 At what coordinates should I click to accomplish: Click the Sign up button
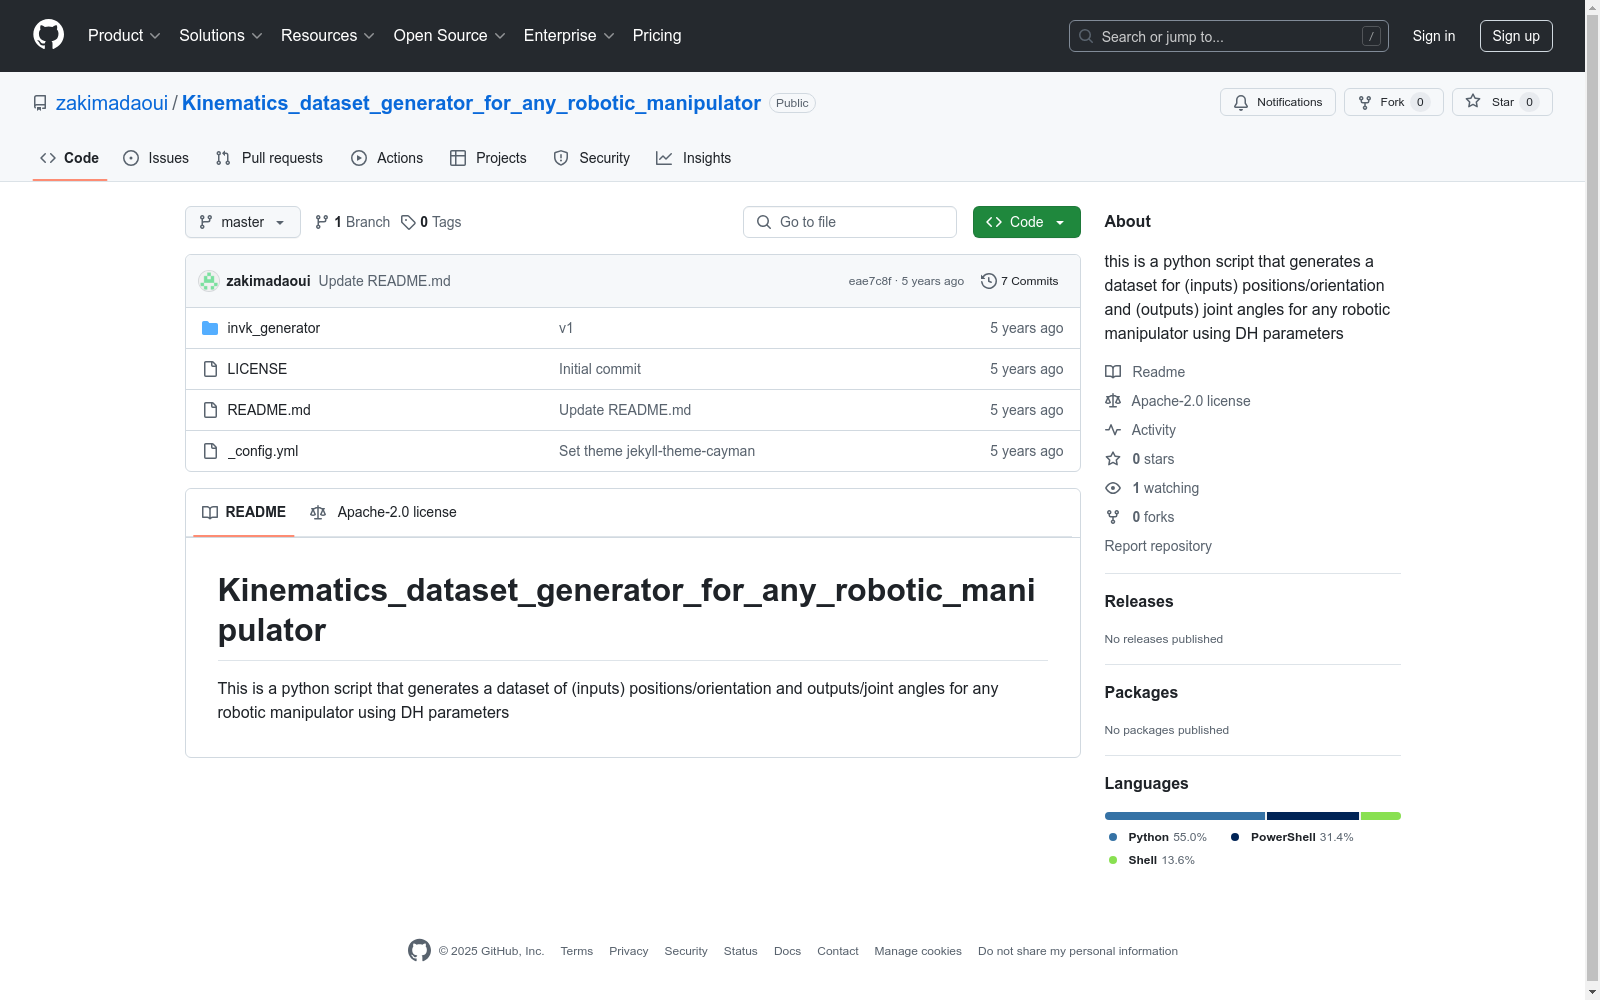pyautogui.click(x=1516, y=36)
